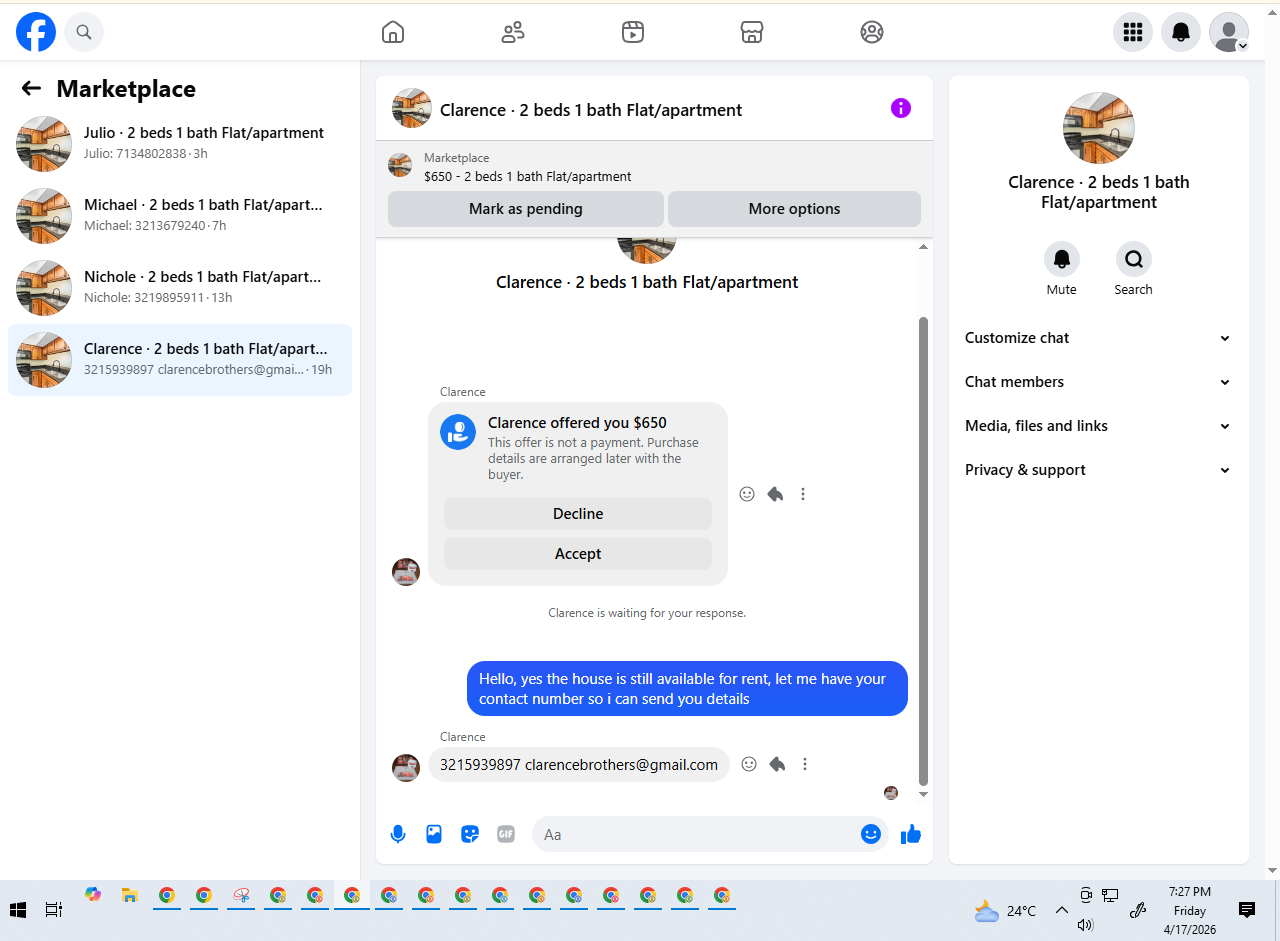Show hidden system tray icons
The height and width of the screenshot is (941, 1280).
(1061, 911)
